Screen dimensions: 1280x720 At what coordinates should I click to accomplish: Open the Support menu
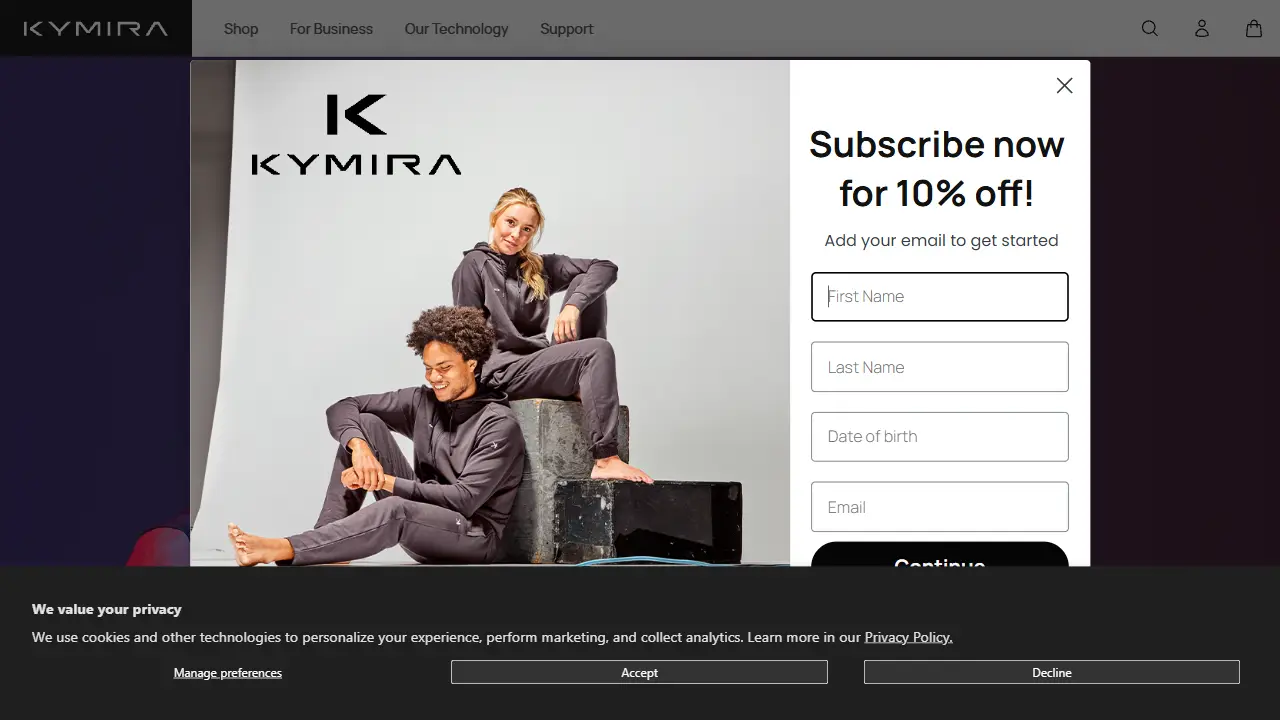pyautogui.click(x=566, y=28)
